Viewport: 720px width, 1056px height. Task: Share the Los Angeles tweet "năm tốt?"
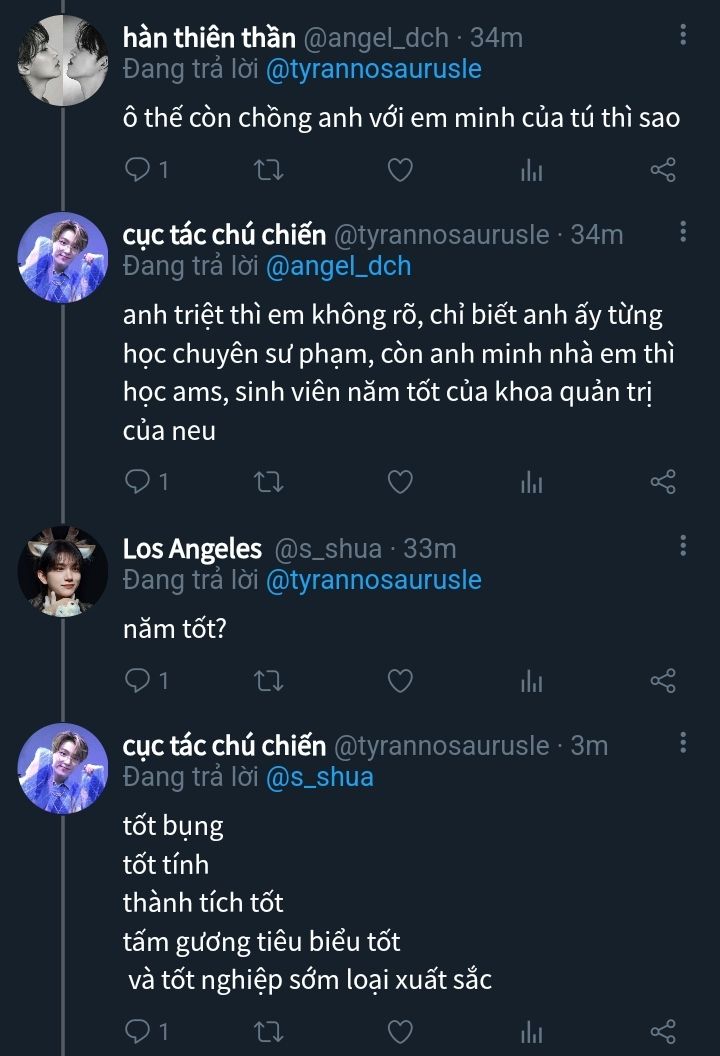pos(663,681)
